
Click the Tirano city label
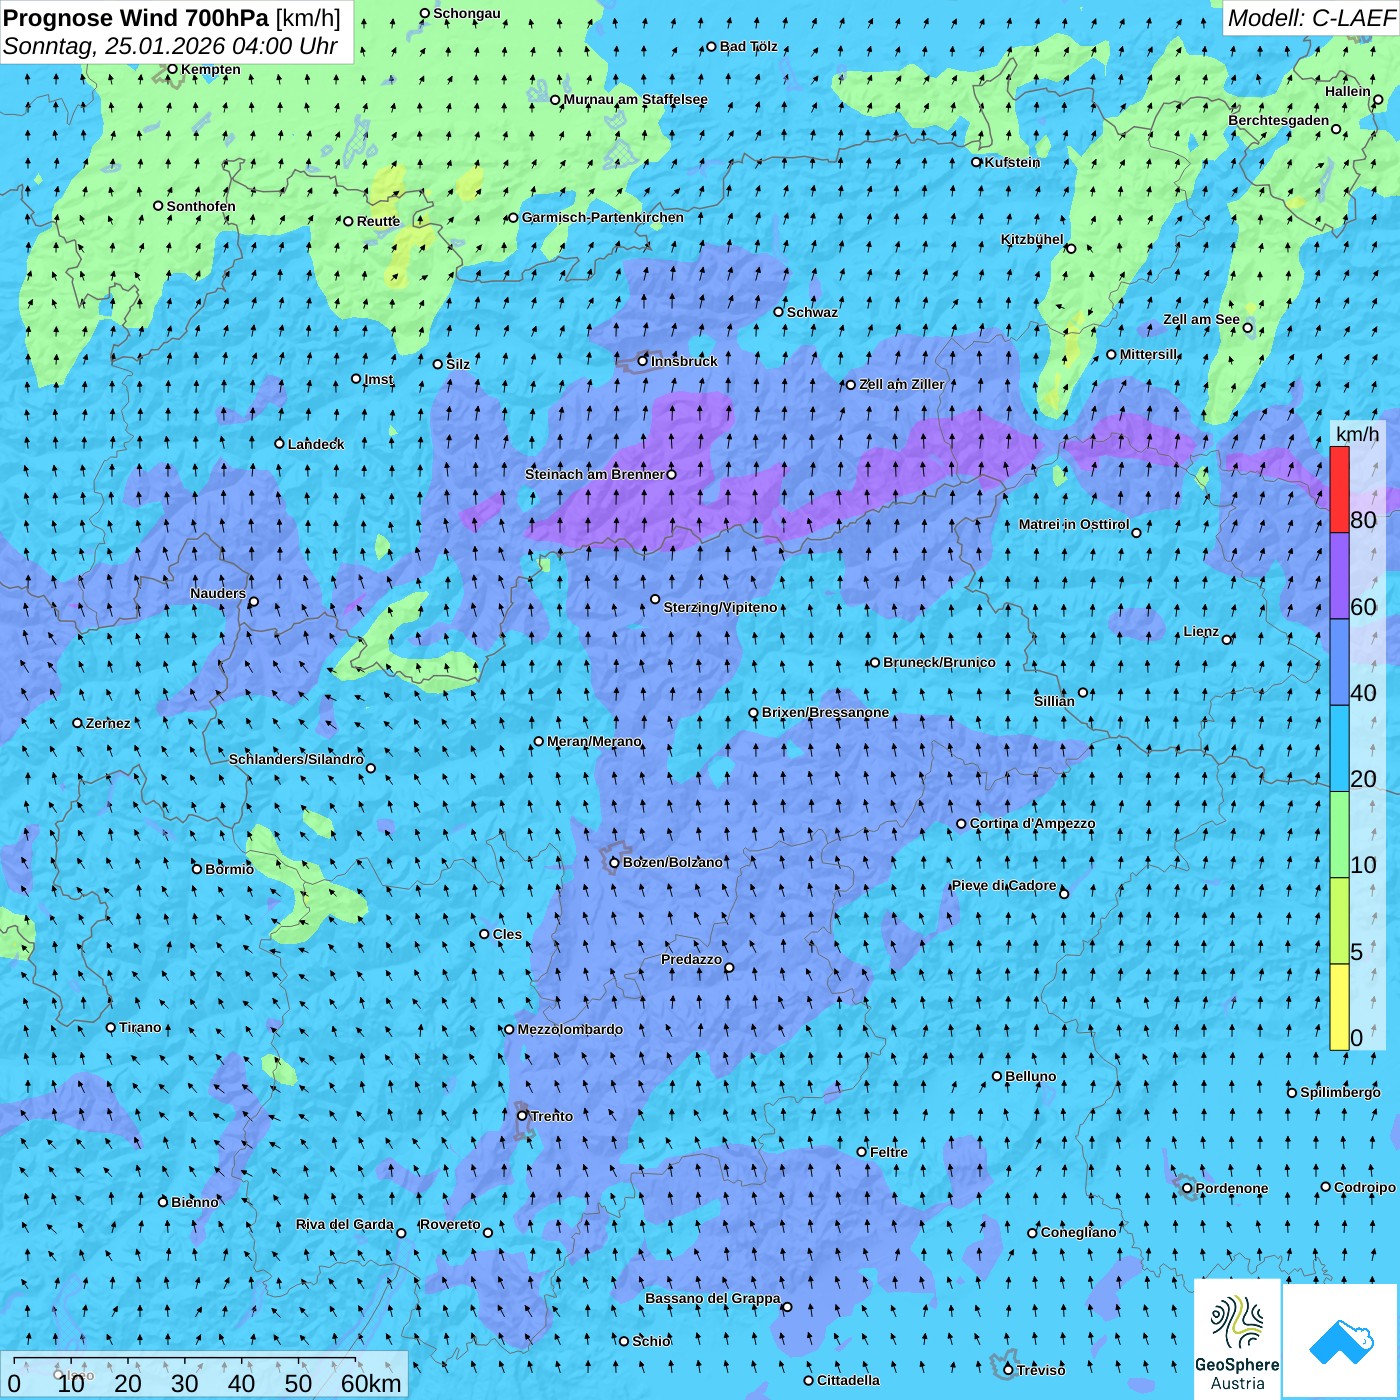[x=140, y=1027]
